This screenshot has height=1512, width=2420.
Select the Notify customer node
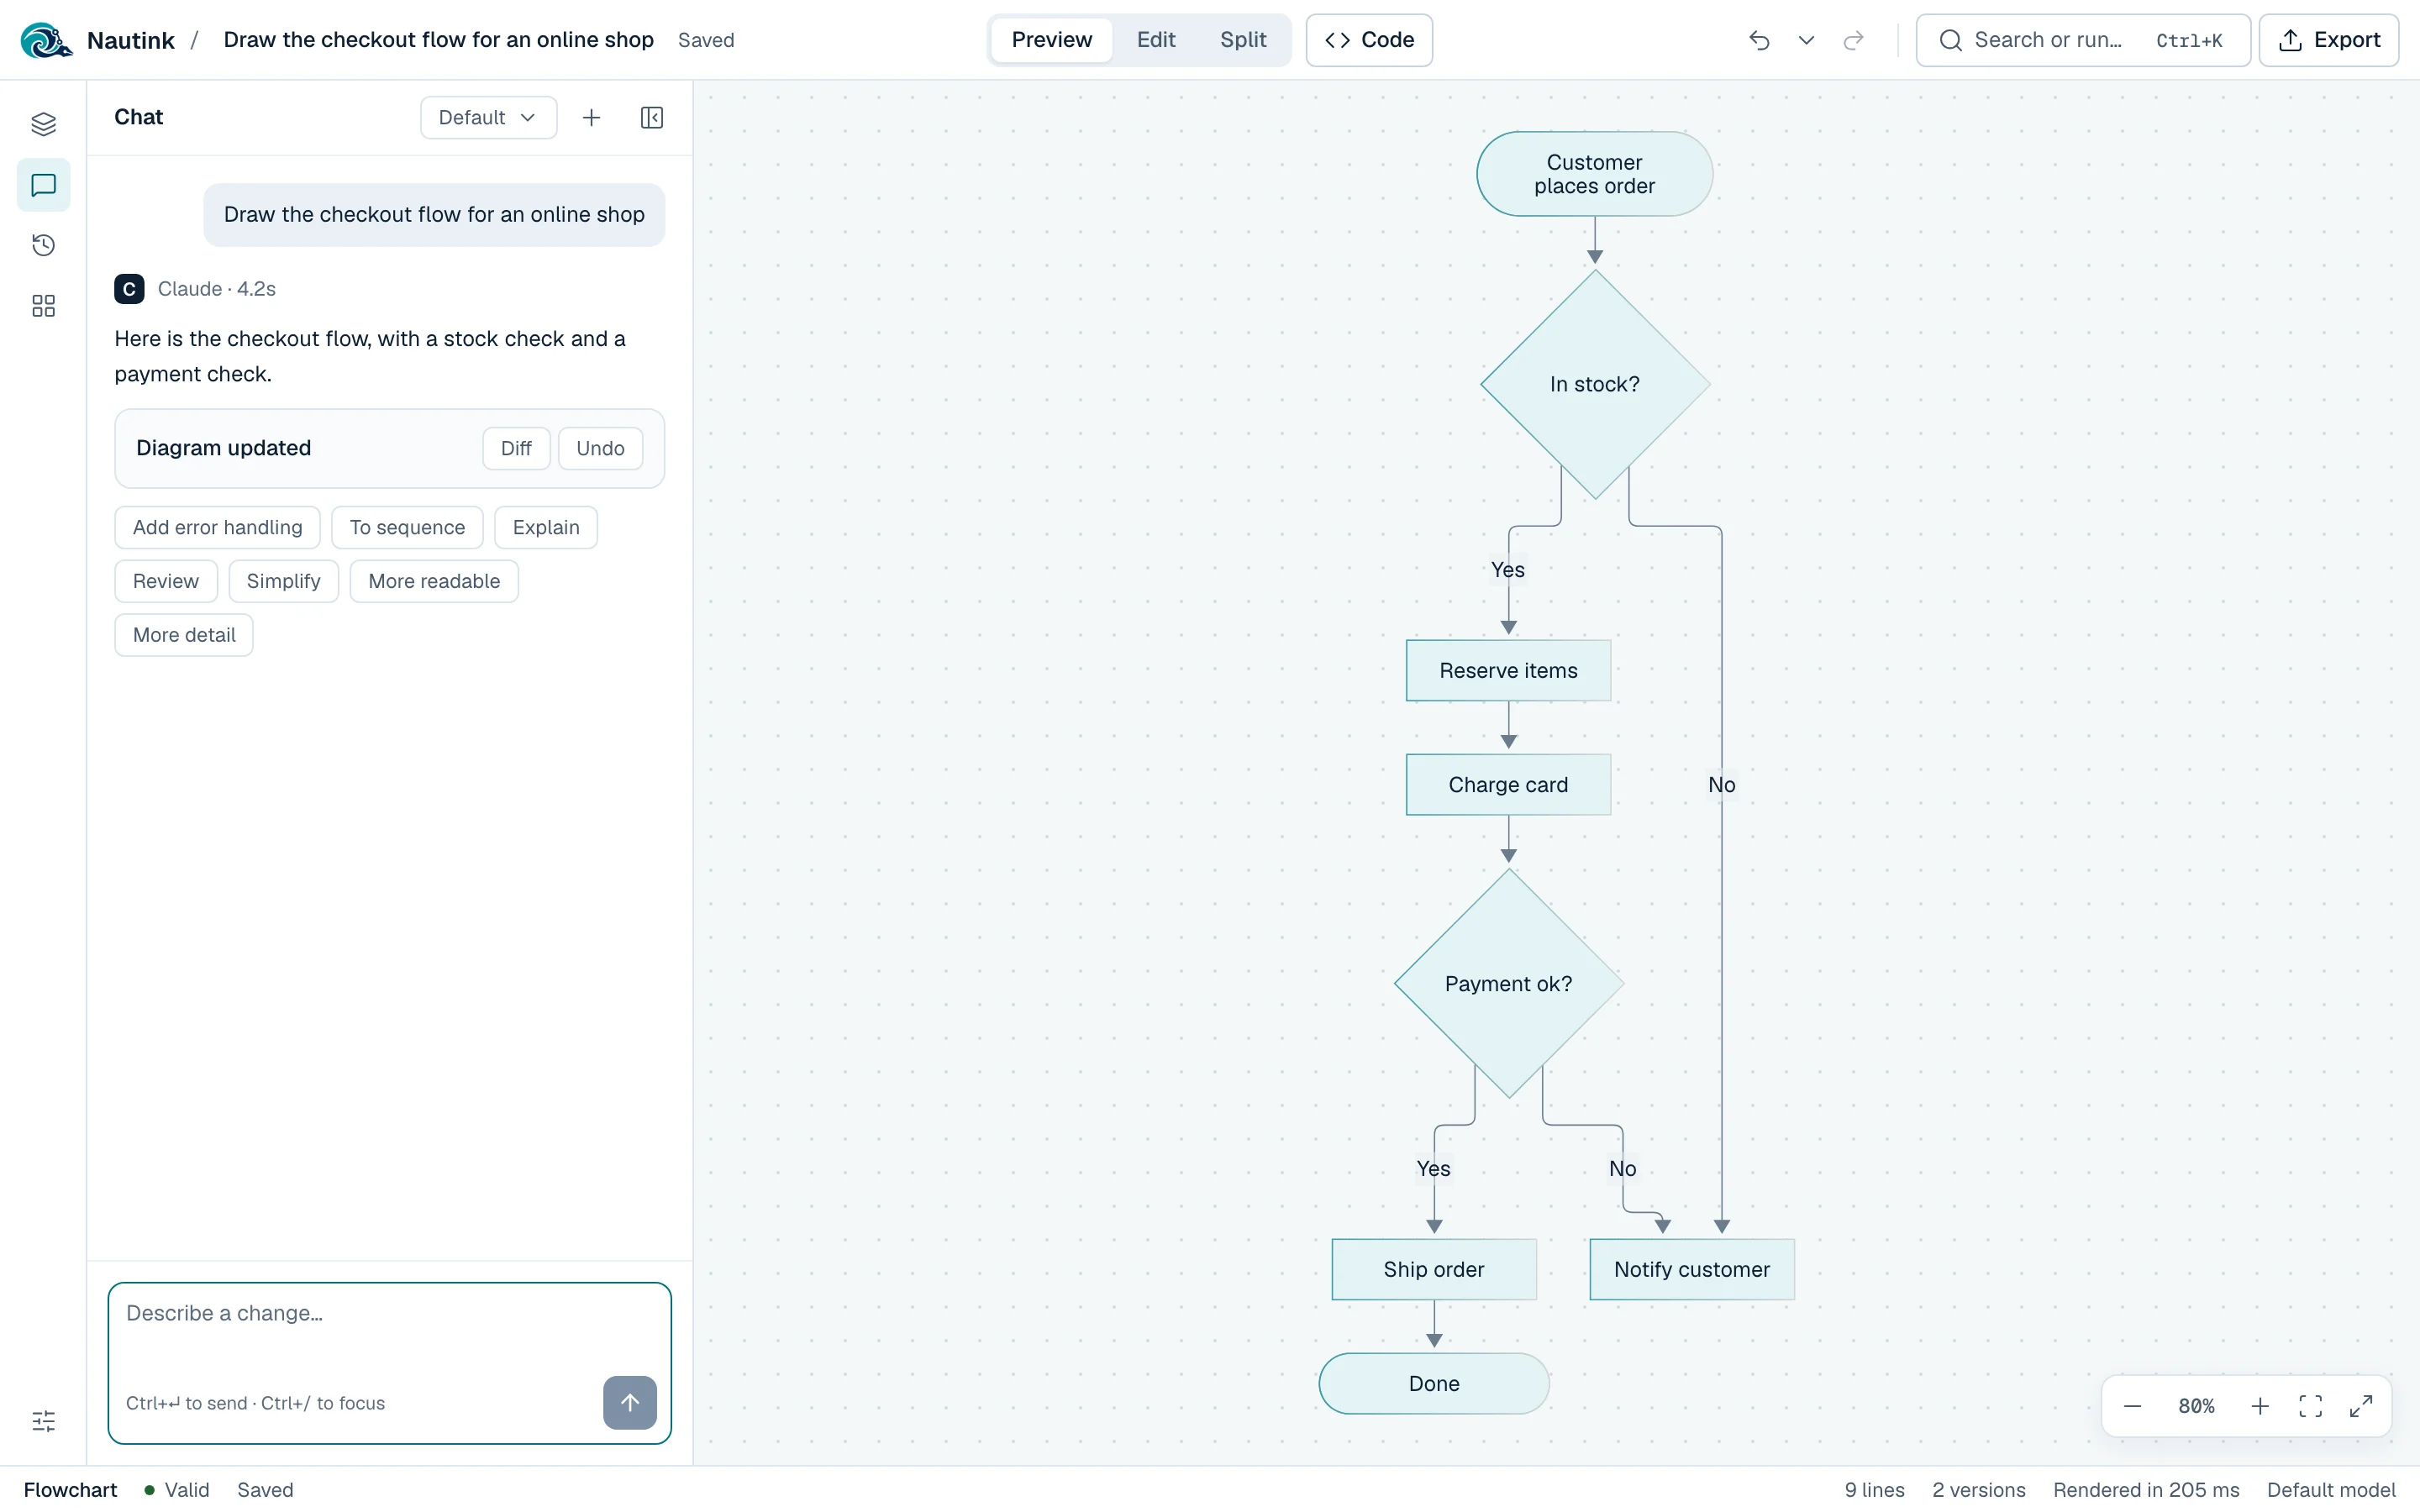[x=1692, y=1269]
